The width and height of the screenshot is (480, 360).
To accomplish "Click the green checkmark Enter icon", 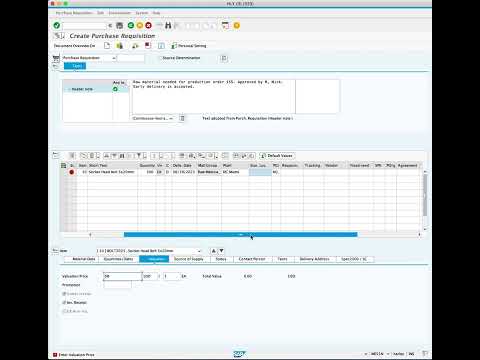I will (x=57, y=25).
